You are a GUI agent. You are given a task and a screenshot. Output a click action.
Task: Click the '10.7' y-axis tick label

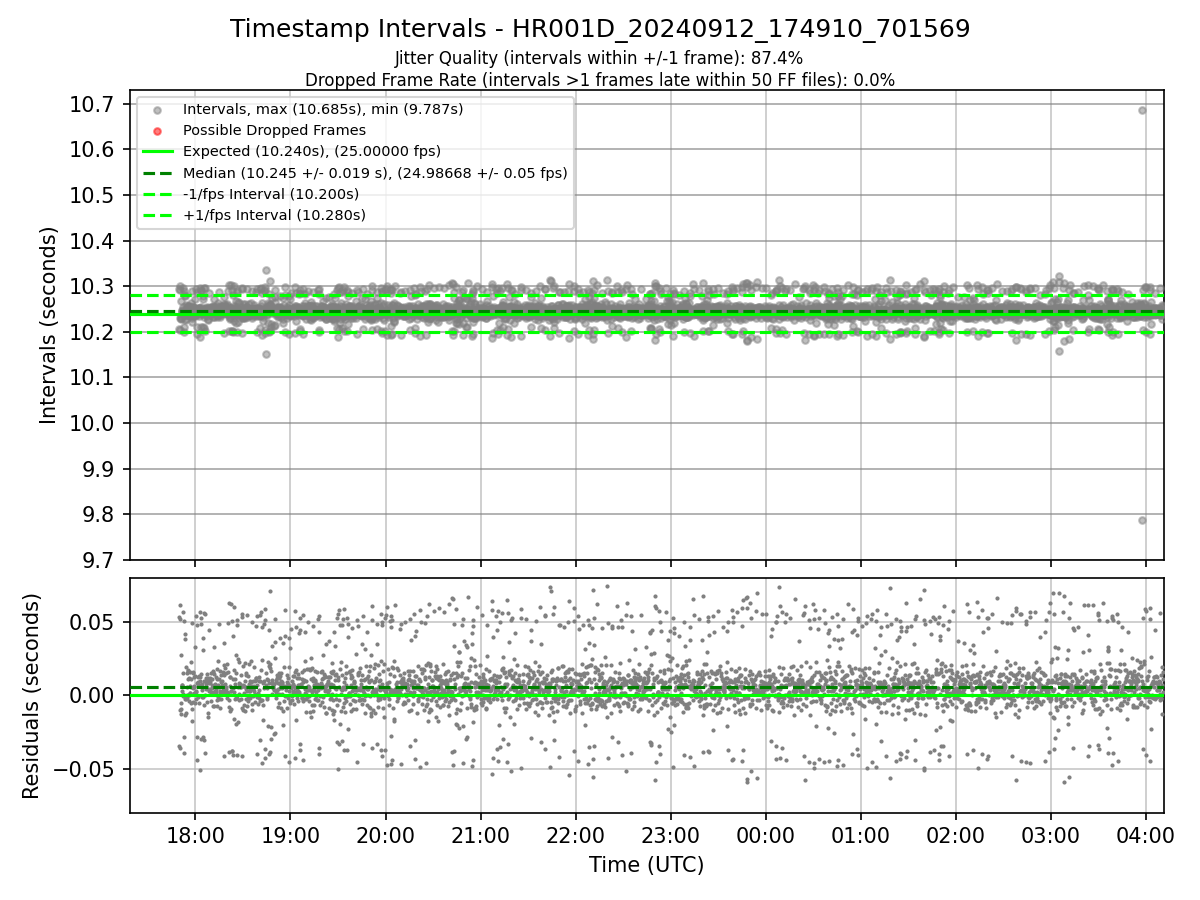(x=93, y=104)
